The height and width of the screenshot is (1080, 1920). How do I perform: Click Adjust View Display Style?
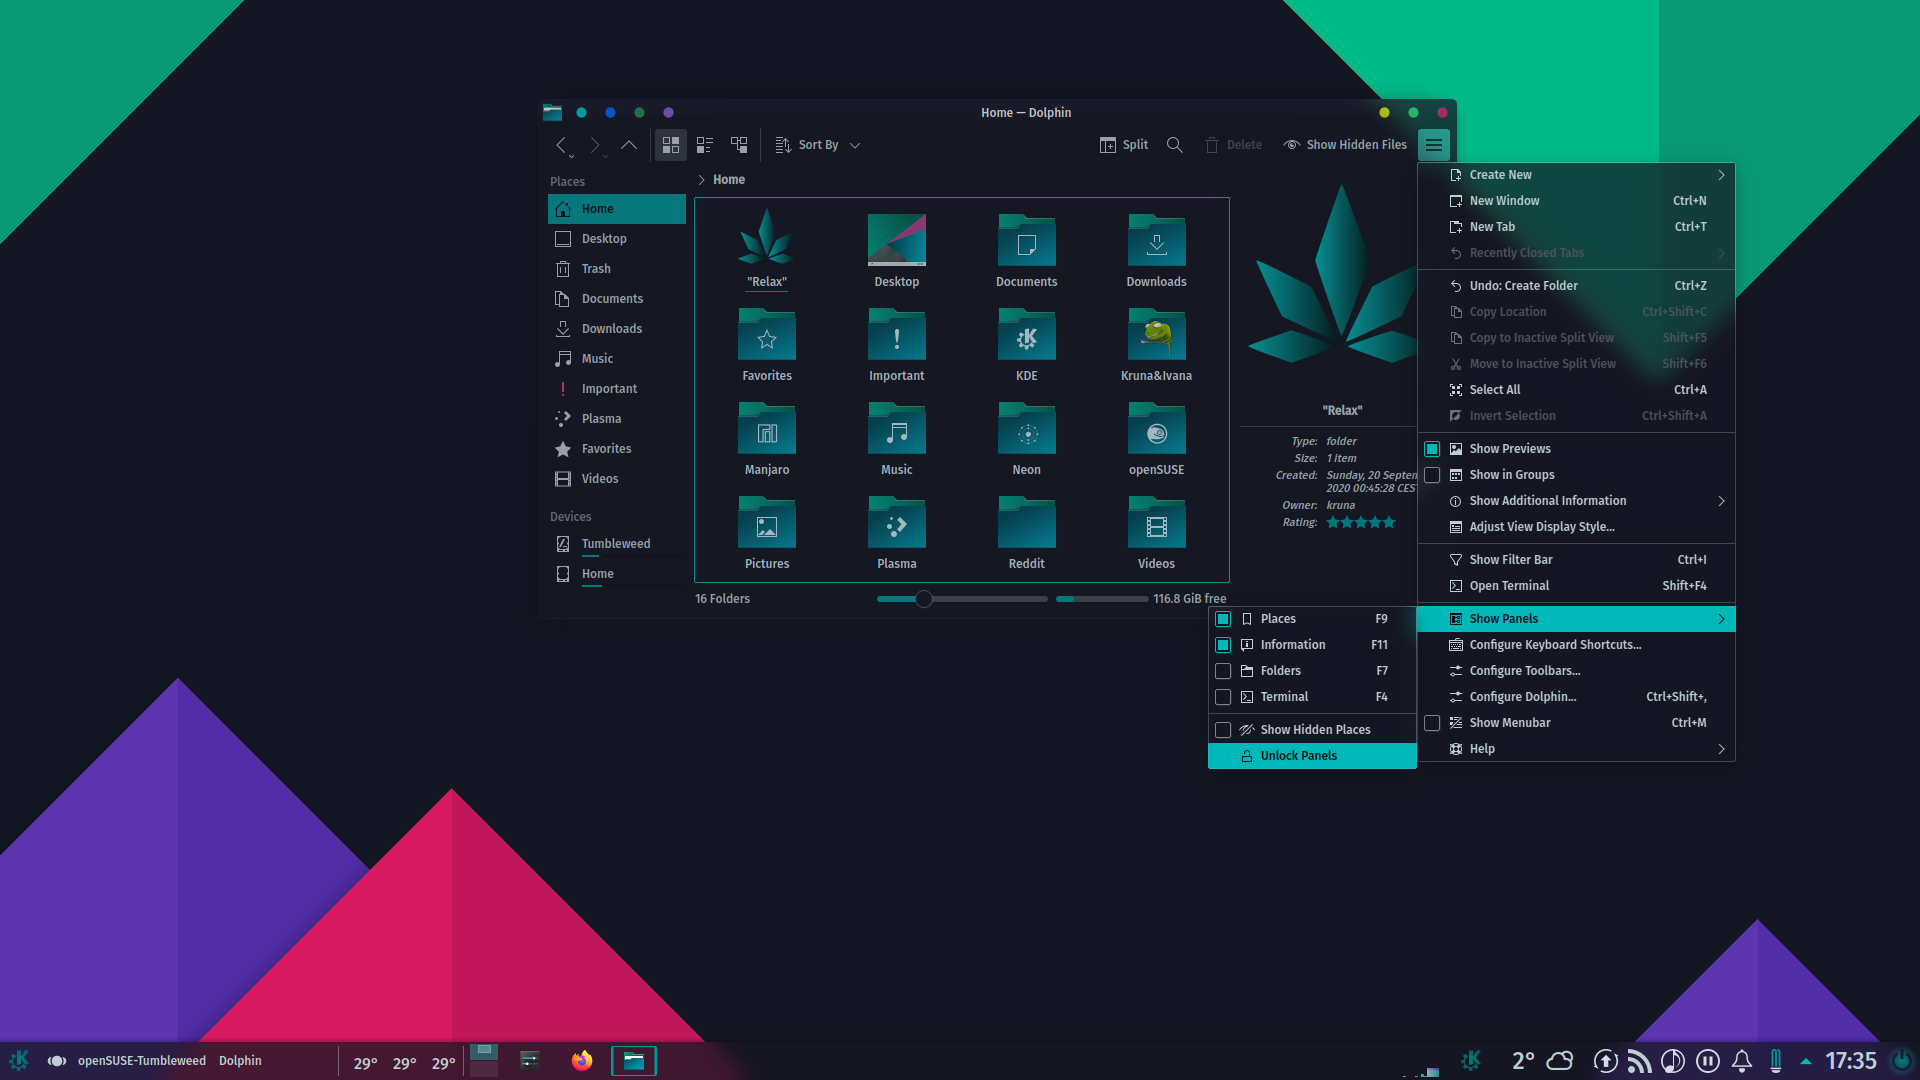click(x=1576, y=527)
